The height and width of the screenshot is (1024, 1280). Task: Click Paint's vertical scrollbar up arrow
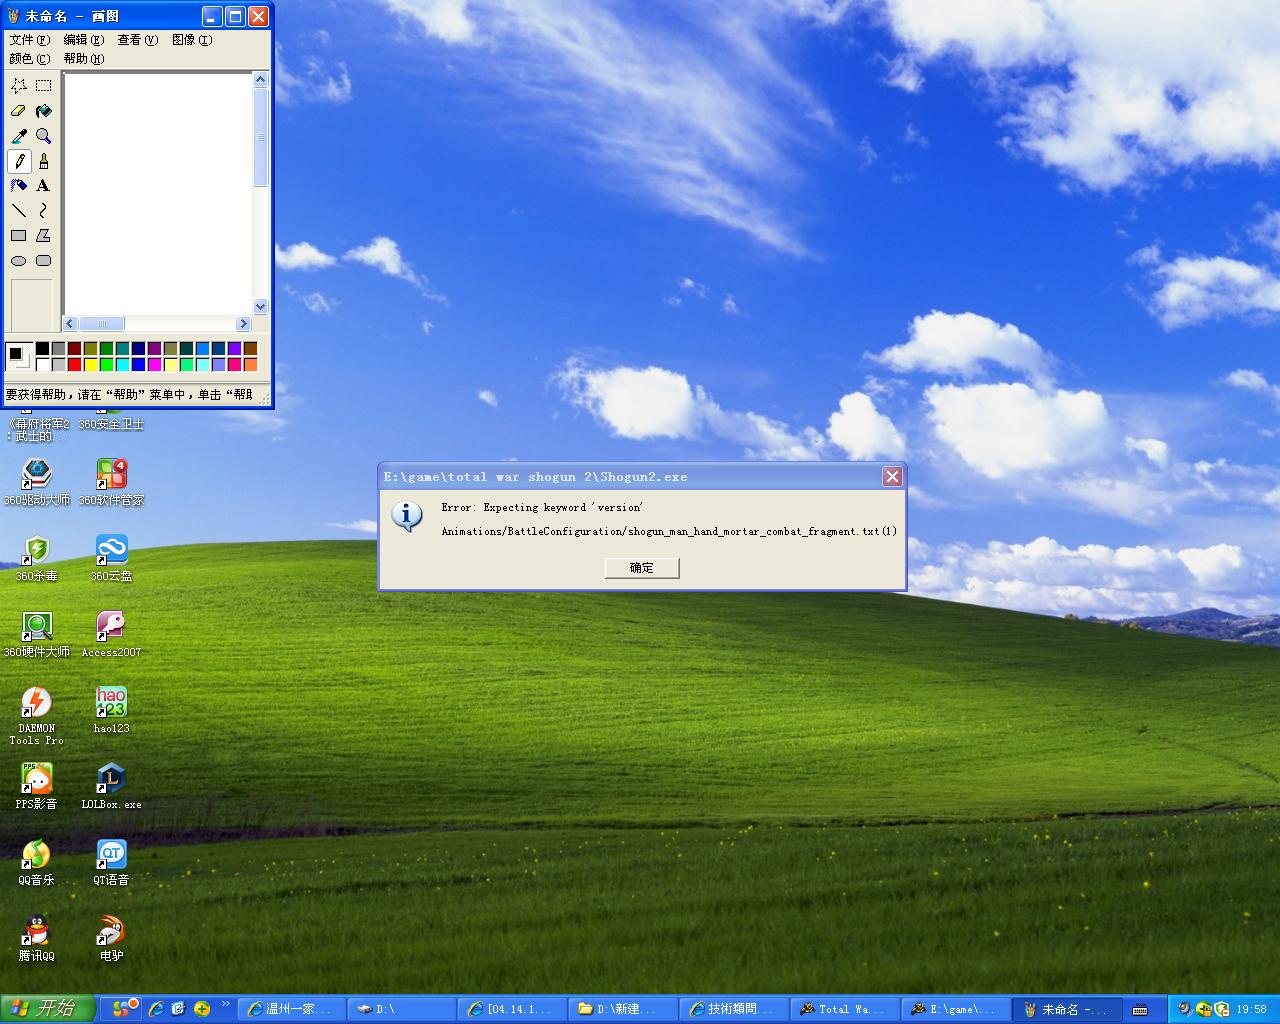pyautogui.click(x=261, y=79)
